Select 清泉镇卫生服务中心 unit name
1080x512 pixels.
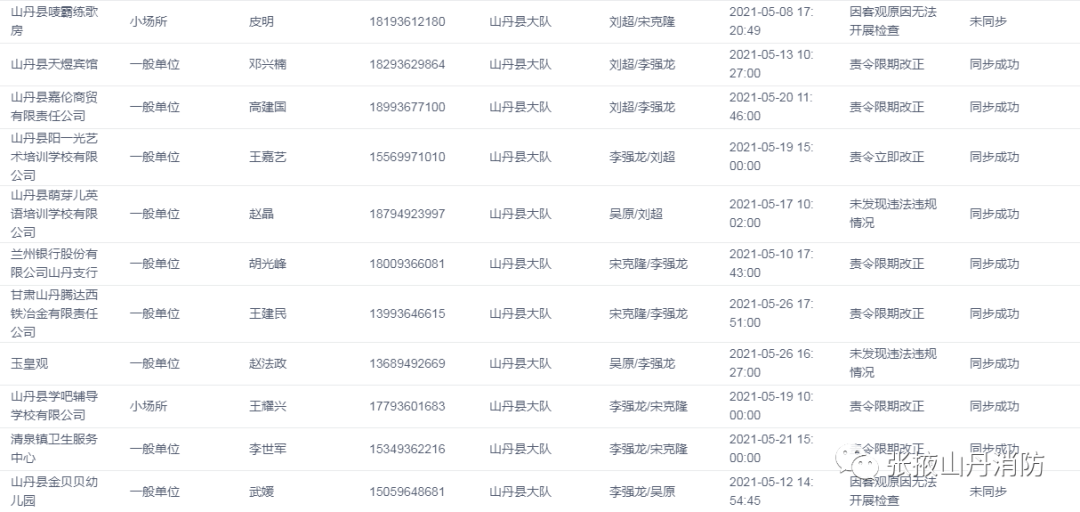pyautogui.click(x=54, y=449)
